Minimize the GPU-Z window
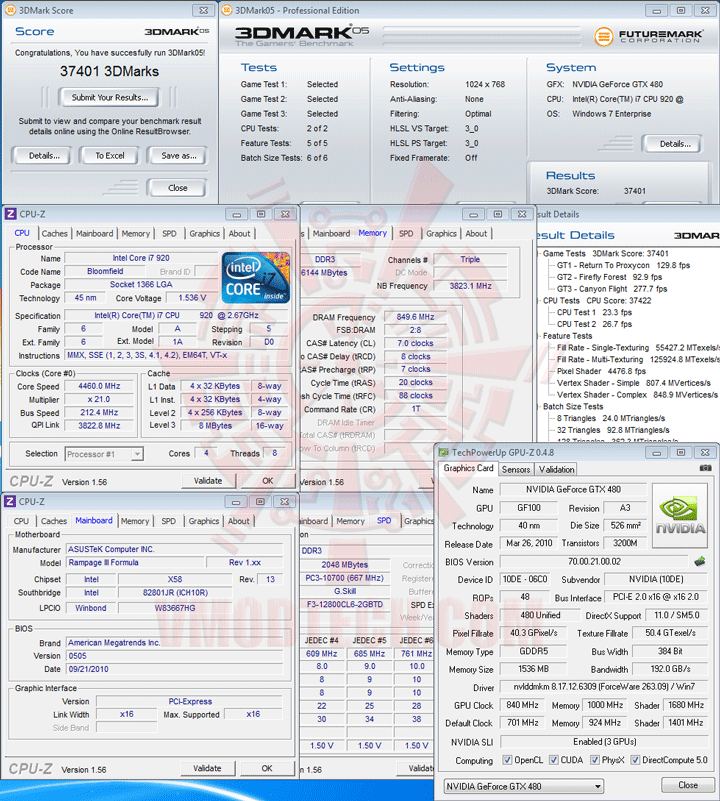Image resolution: width=720 pixels, height=801 pixels. (x=657, y=453)
